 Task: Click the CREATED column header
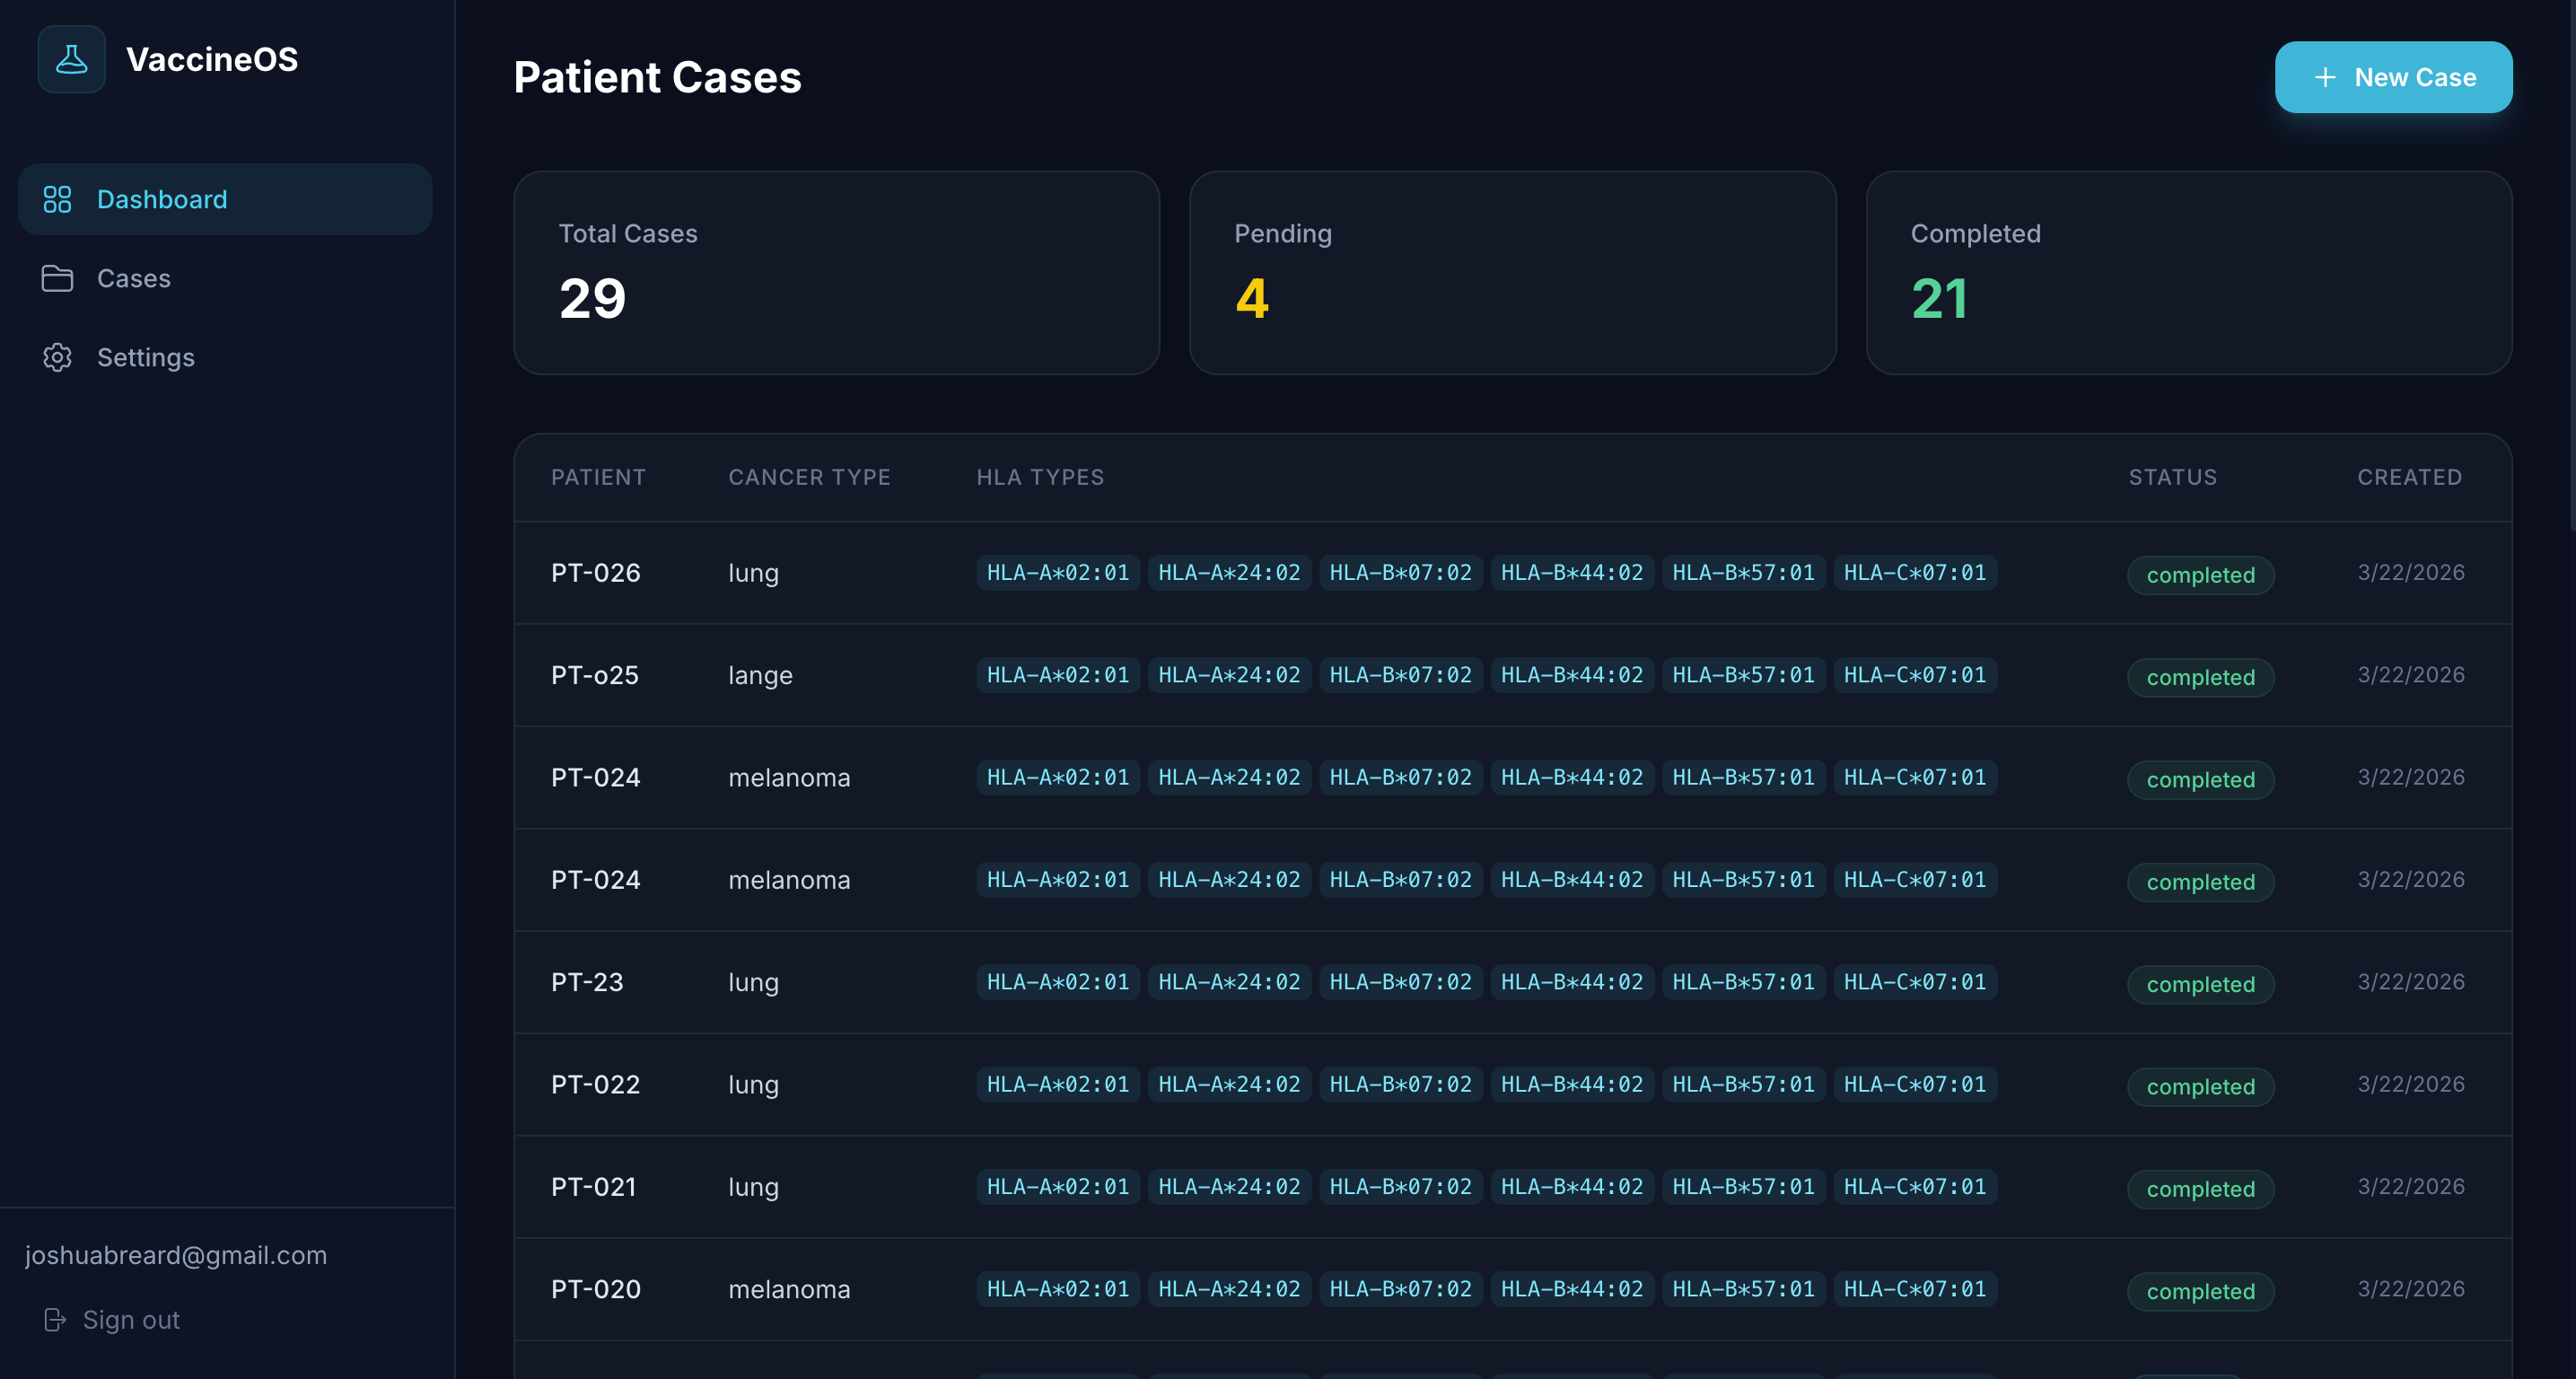(x=2409, y=477)
